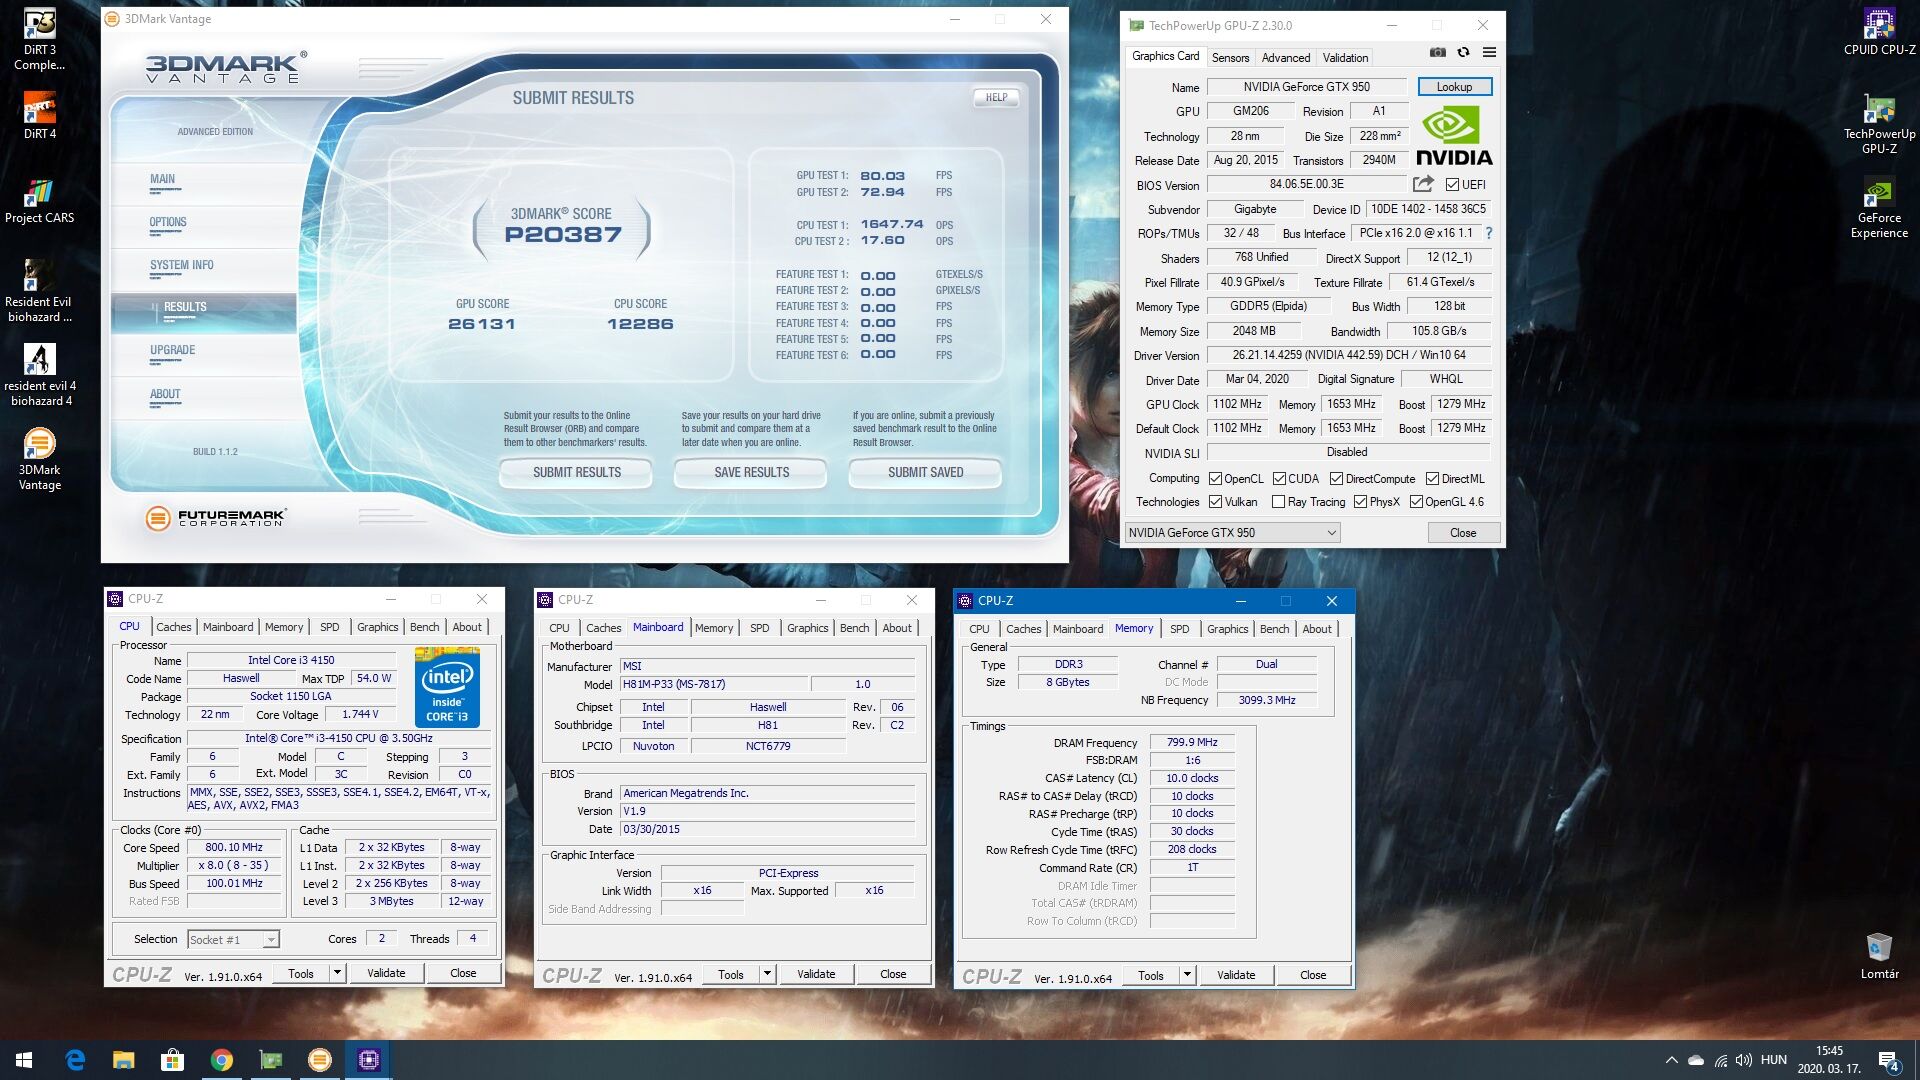
Task: Open notification center in system tray
Action: point(1889,1060)
